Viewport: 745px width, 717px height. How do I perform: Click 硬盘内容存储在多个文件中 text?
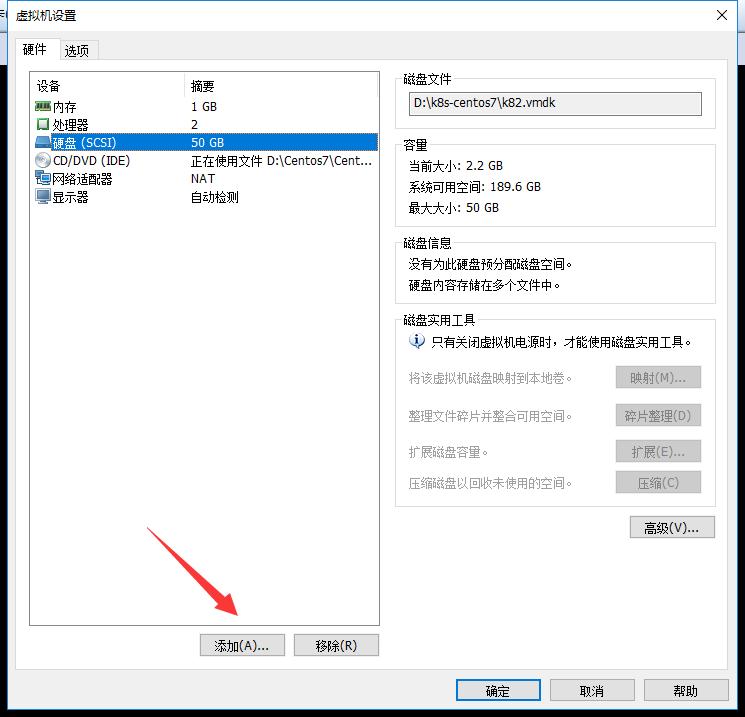[484, 285]
